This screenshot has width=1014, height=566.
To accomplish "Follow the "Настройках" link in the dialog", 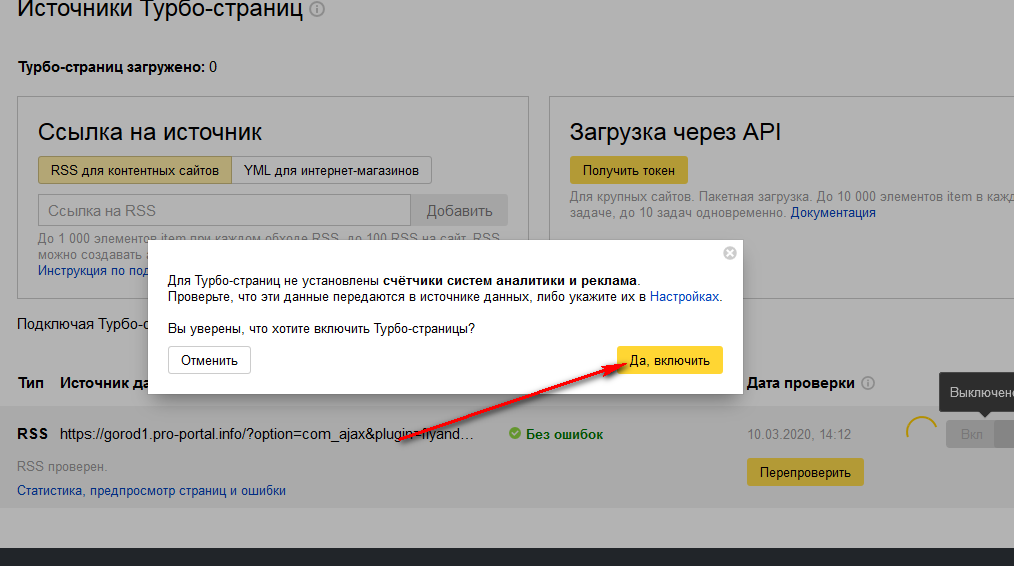I will pos(684,297).
